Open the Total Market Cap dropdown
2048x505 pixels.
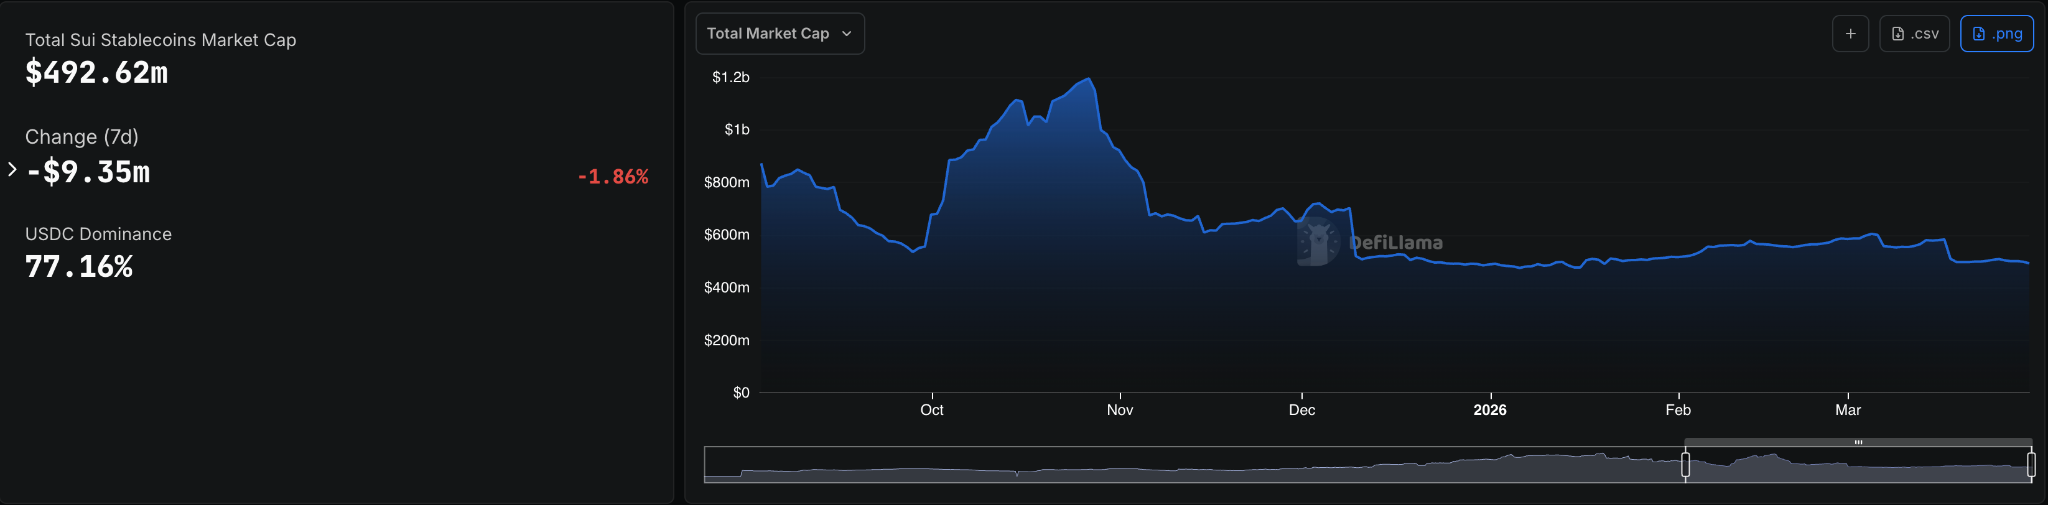coord(780,34)
